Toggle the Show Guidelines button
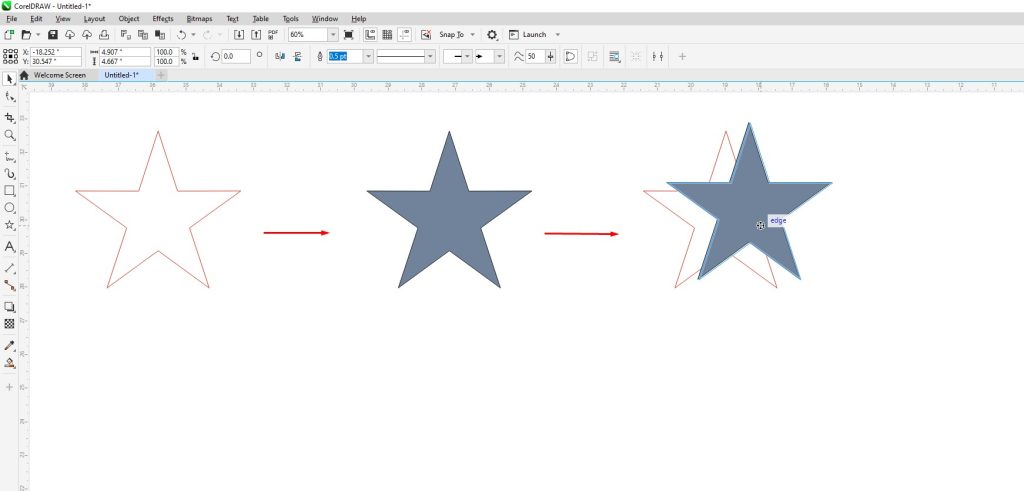The width and height of the screenshot is (1024, 491). tap(404, 35)
